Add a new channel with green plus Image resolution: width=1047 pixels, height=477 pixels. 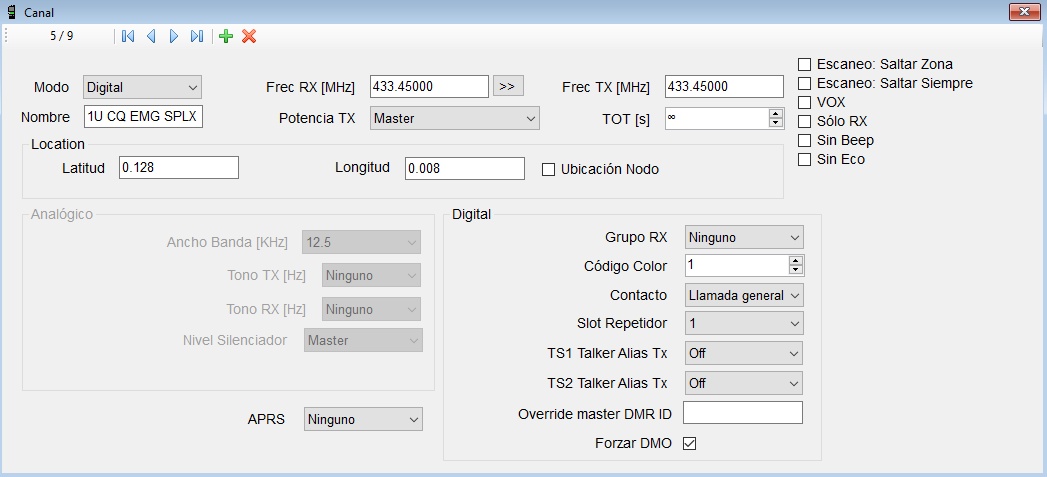226,36
